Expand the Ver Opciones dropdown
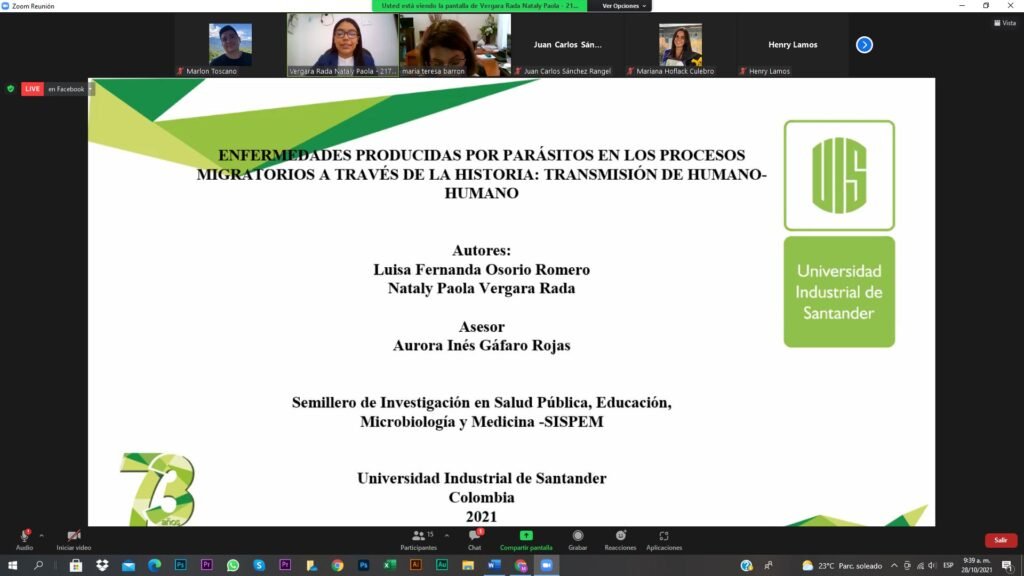This screenshot has width=1024, height=576. click(624, 6)
